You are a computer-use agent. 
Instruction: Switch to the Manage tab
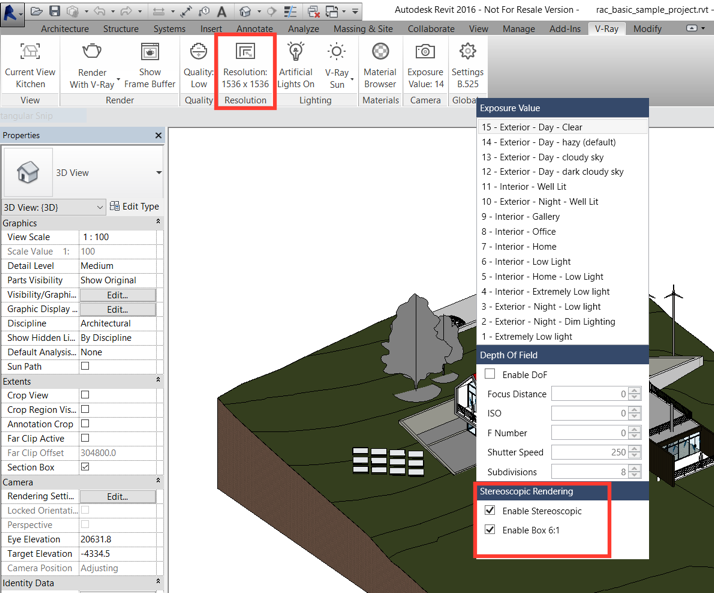click(519, 29)
